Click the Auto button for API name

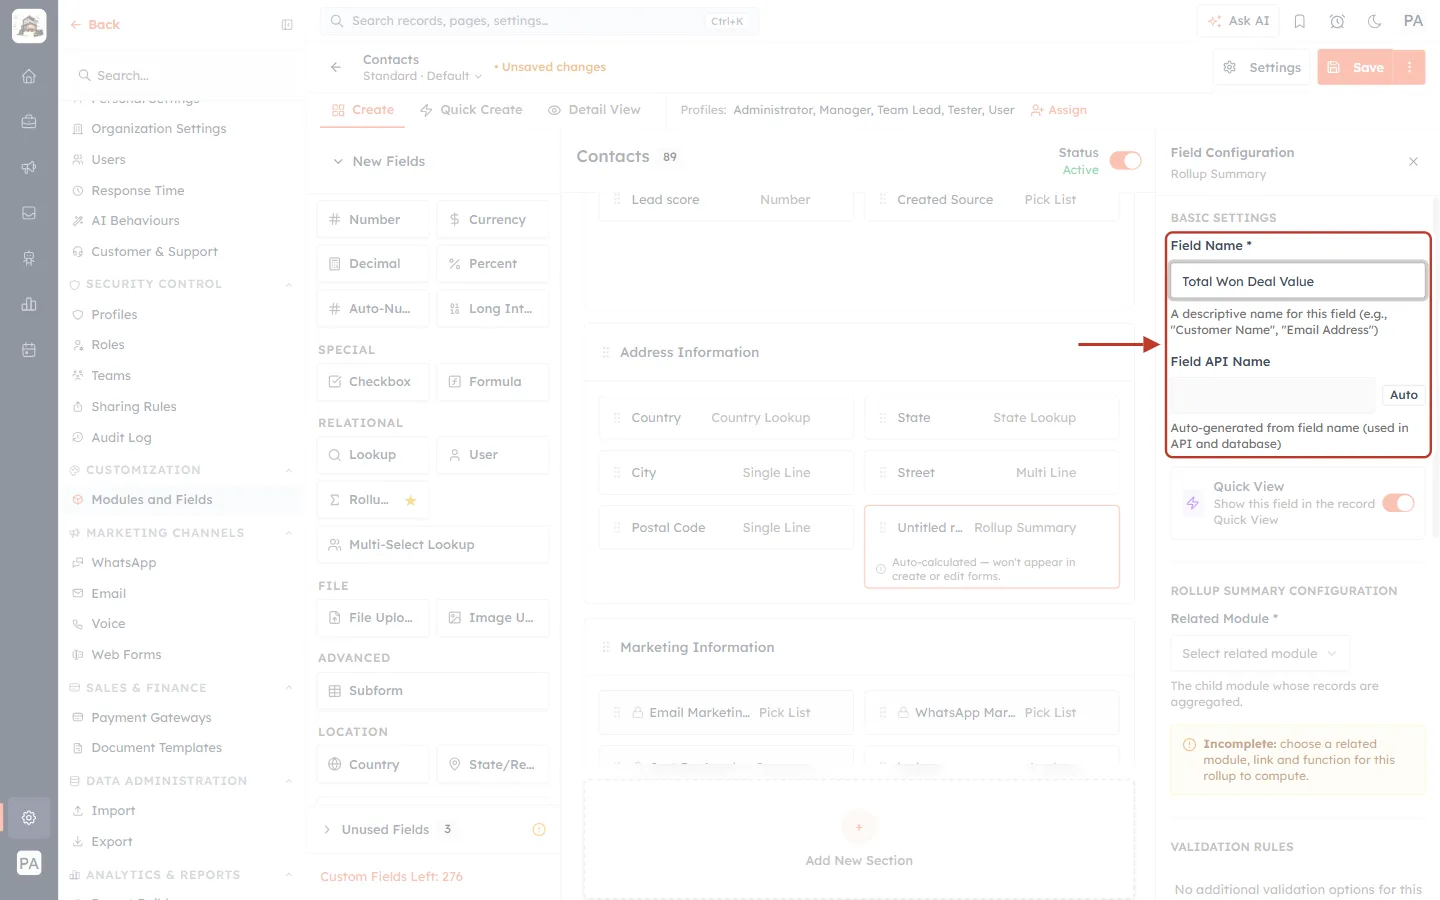[x=1403, y=395]
